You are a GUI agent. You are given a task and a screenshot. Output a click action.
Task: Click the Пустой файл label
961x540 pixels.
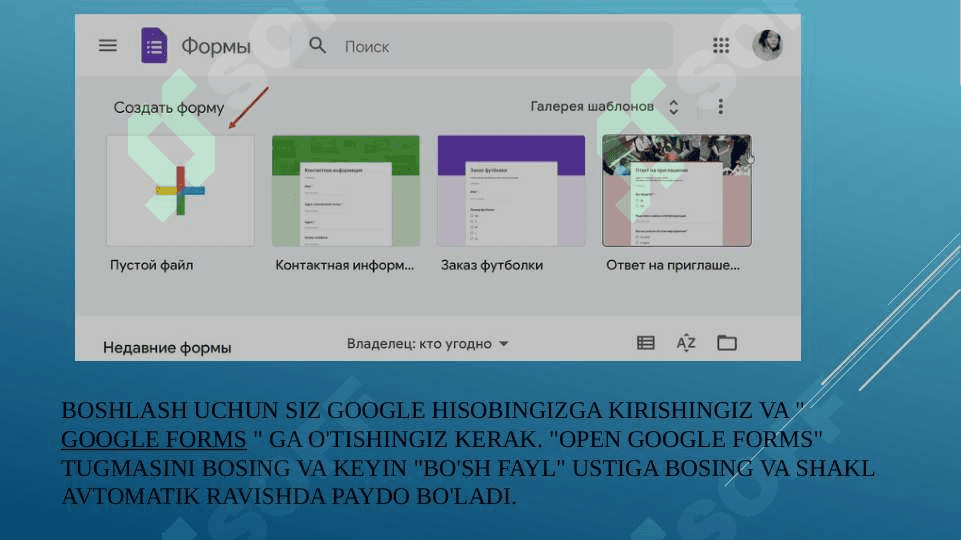(x=151, y=265)
